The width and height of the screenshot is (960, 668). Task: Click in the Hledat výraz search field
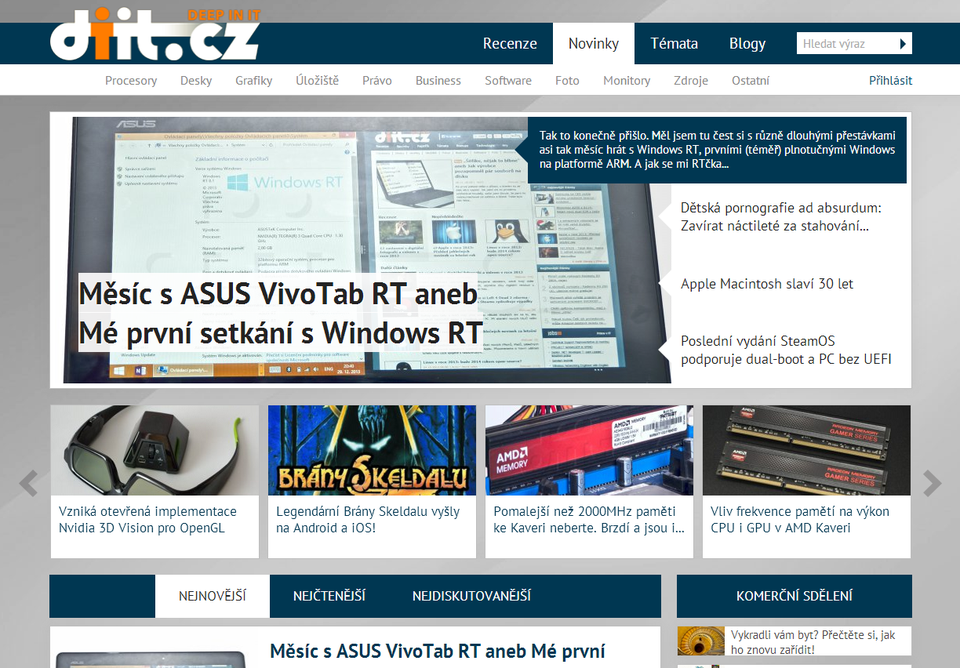[845, 44]
